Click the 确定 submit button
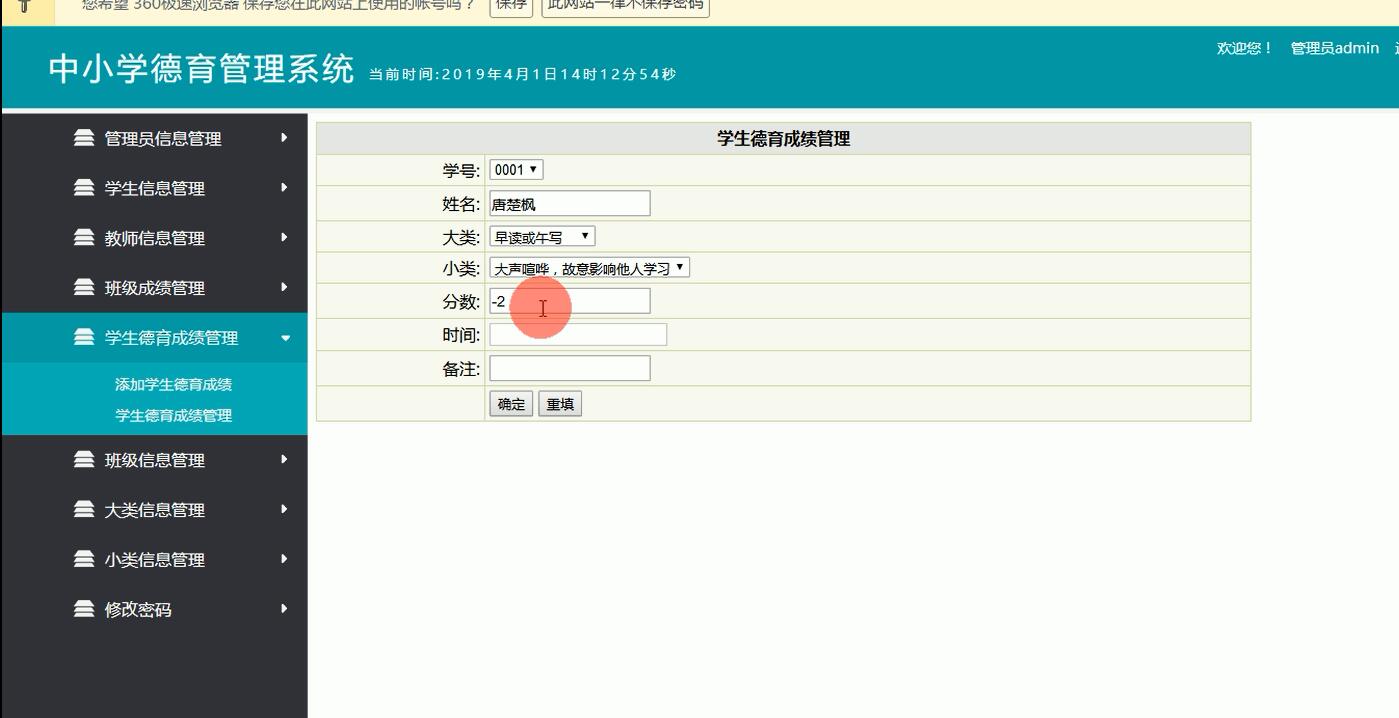 [511, 404]
